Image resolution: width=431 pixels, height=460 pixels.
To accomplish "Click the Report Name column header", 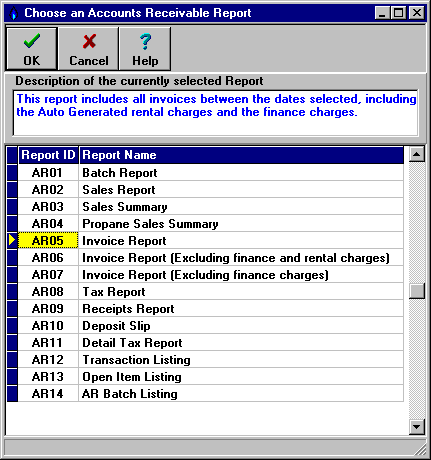I will (x=241, y=155).
